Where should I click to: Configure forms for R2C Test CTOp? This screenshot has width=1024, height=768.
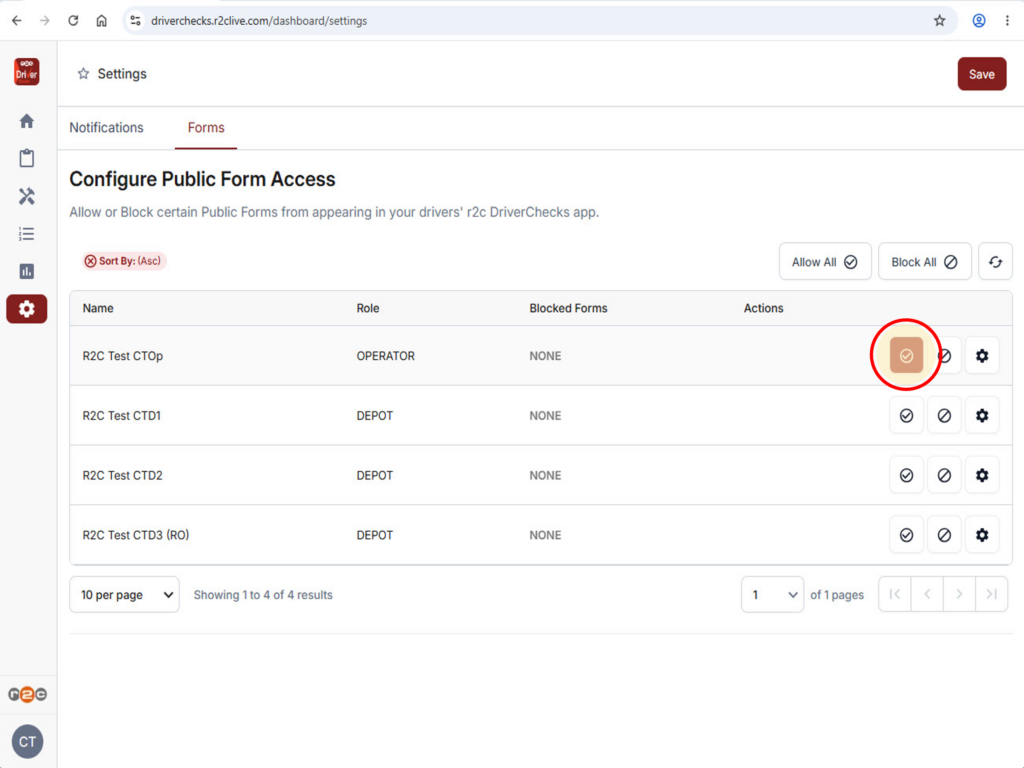click(982, 356)
